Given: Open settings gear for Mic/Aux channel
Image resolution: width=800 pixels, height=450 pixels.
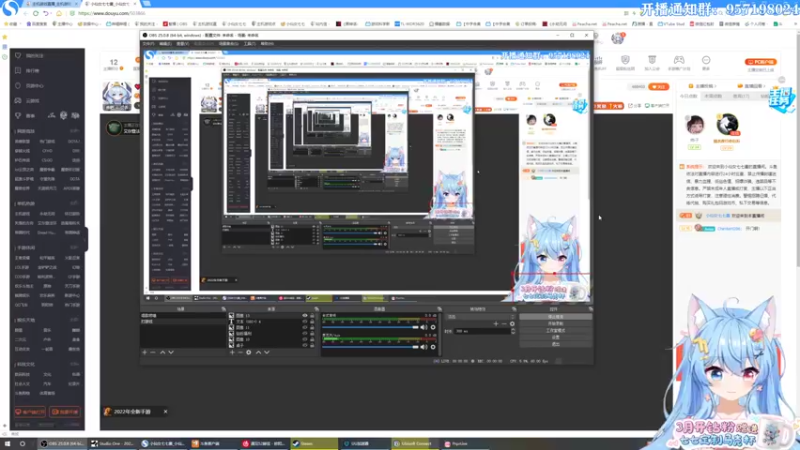Looking at the screenshot, I should click(433, 347).
